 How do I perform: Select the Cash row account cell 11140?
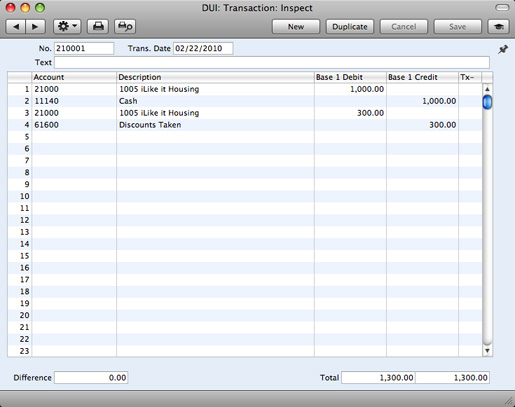(x=74, y=101)
